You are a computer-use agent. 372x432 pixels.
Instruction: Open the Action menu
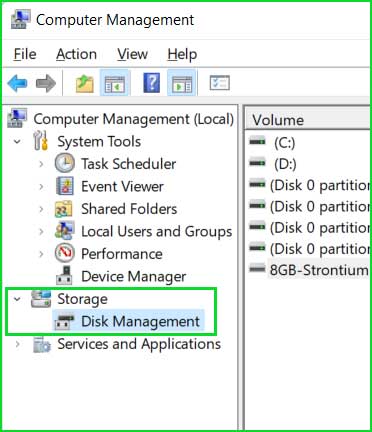[76, 54]
